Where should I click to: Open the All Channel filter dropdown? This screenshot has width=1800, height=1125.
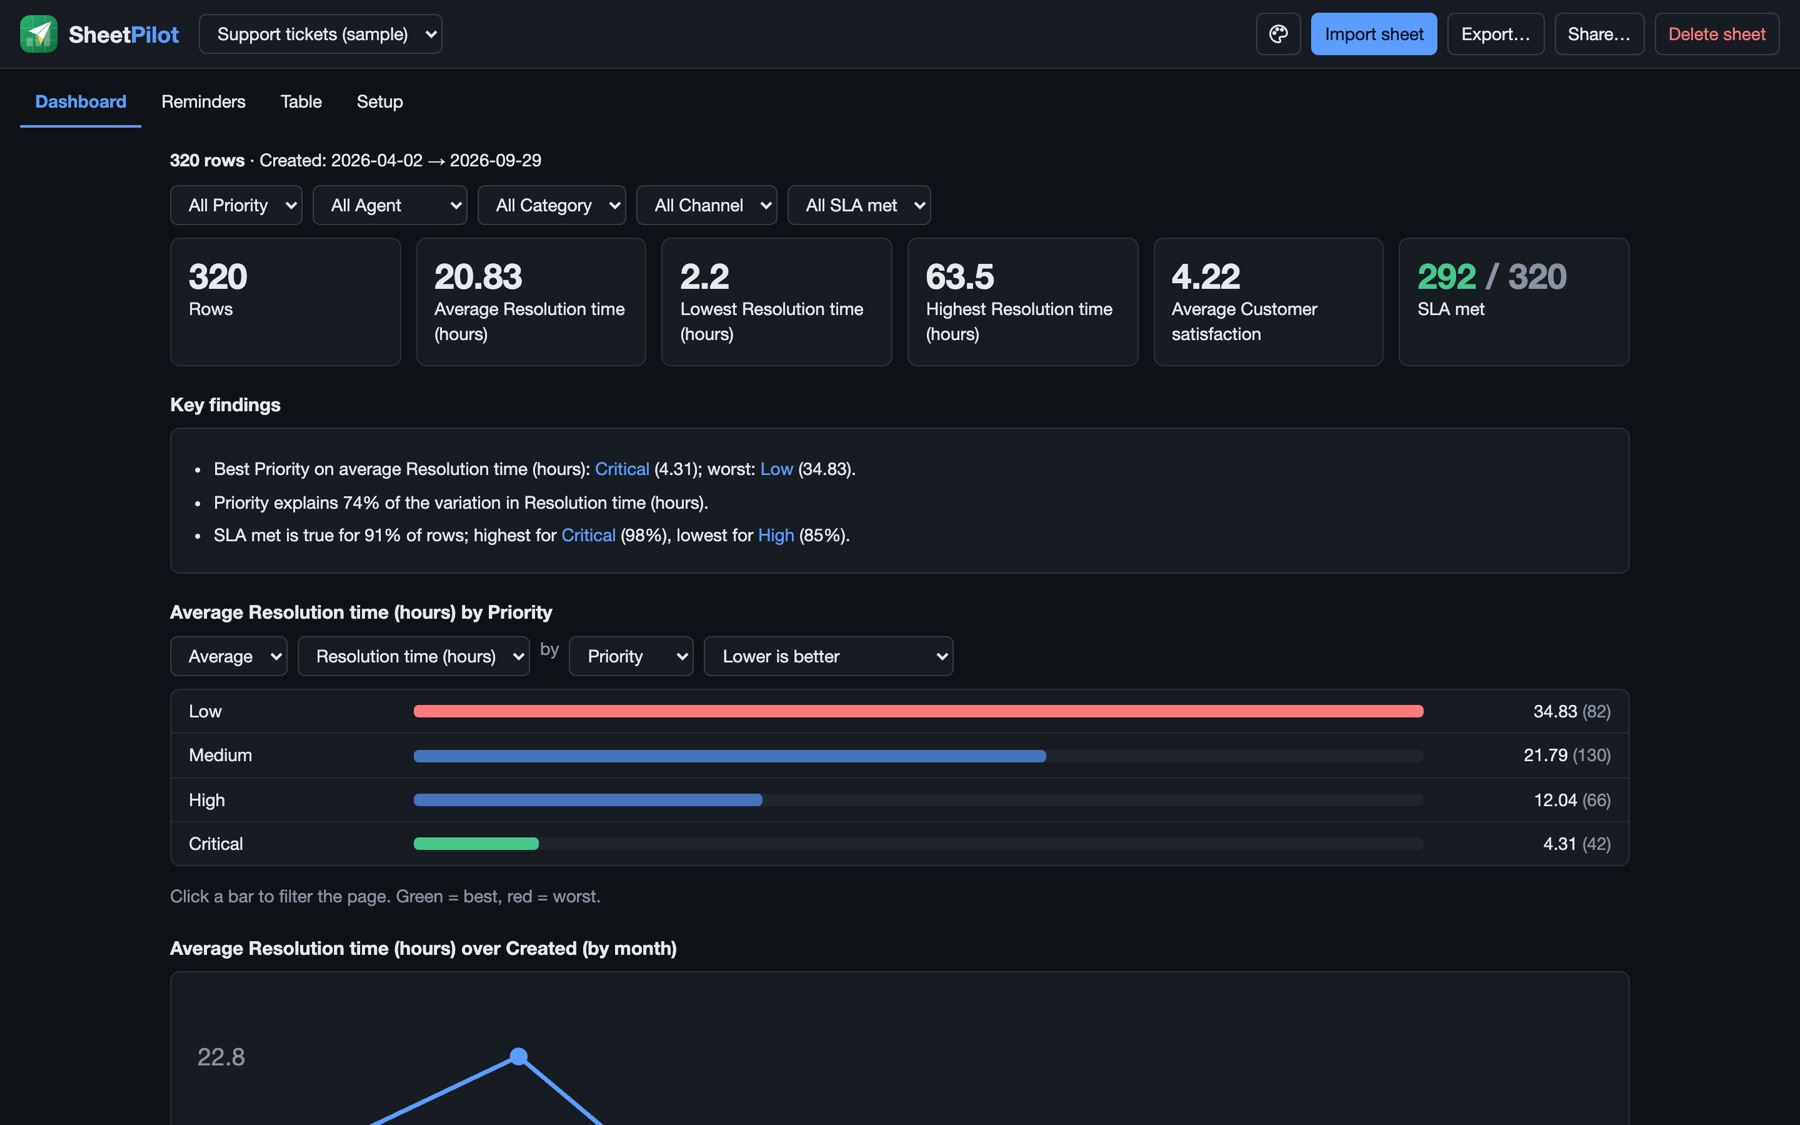tap(706, 205)
